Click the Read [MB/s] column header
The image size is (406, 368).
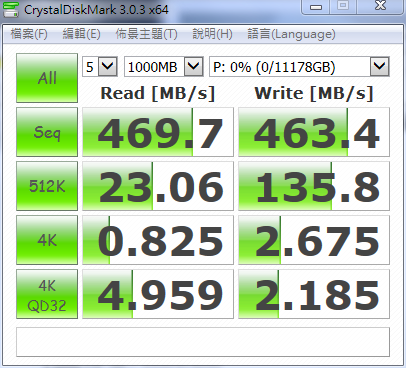[x=158, y=93]
